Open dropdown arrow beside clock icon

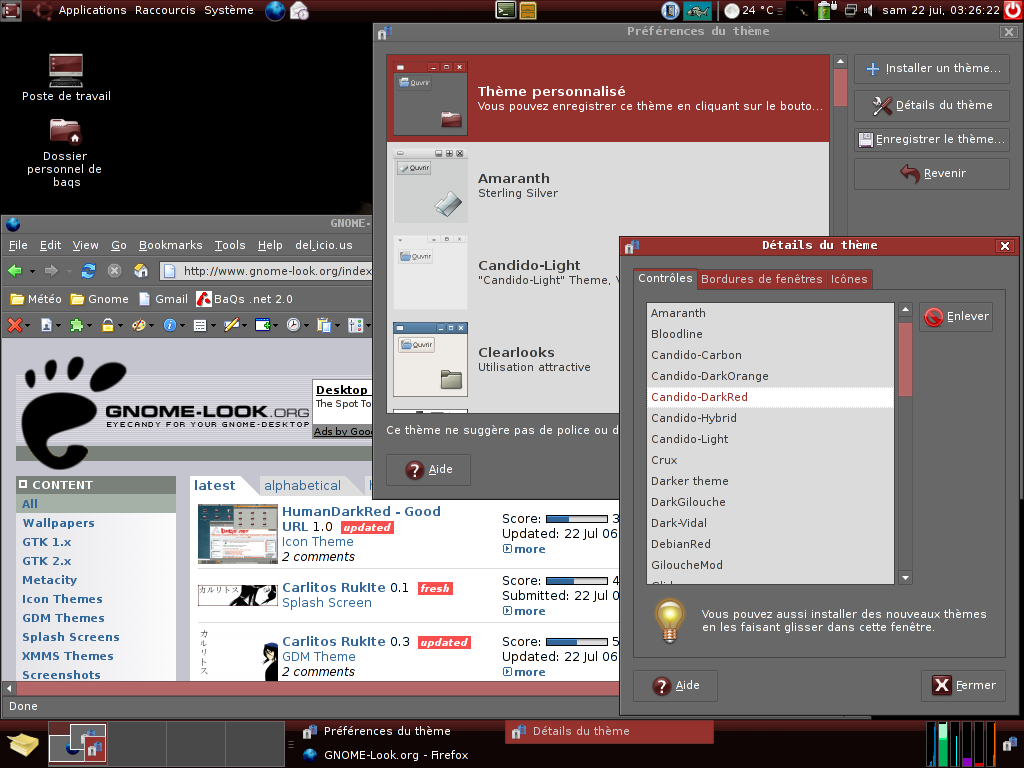tap(306, 325)
